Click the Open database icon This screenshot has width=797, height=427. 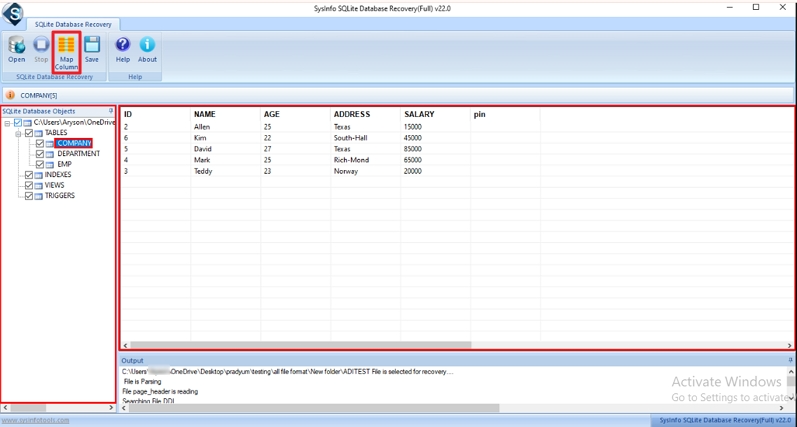point(17,48)
